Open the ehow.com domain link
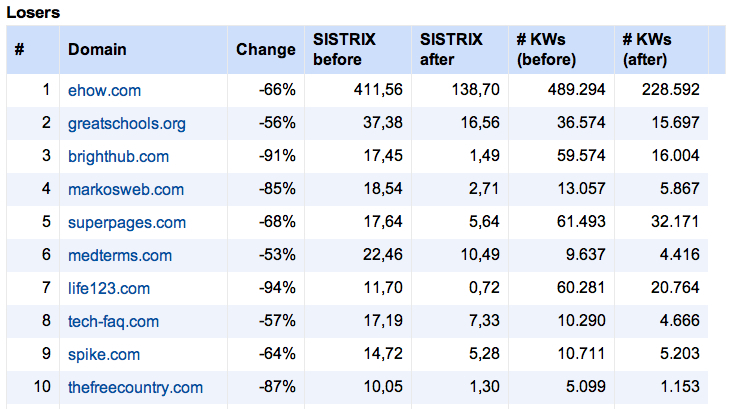This screenshot has height=409, width=731. pos(104,90)
